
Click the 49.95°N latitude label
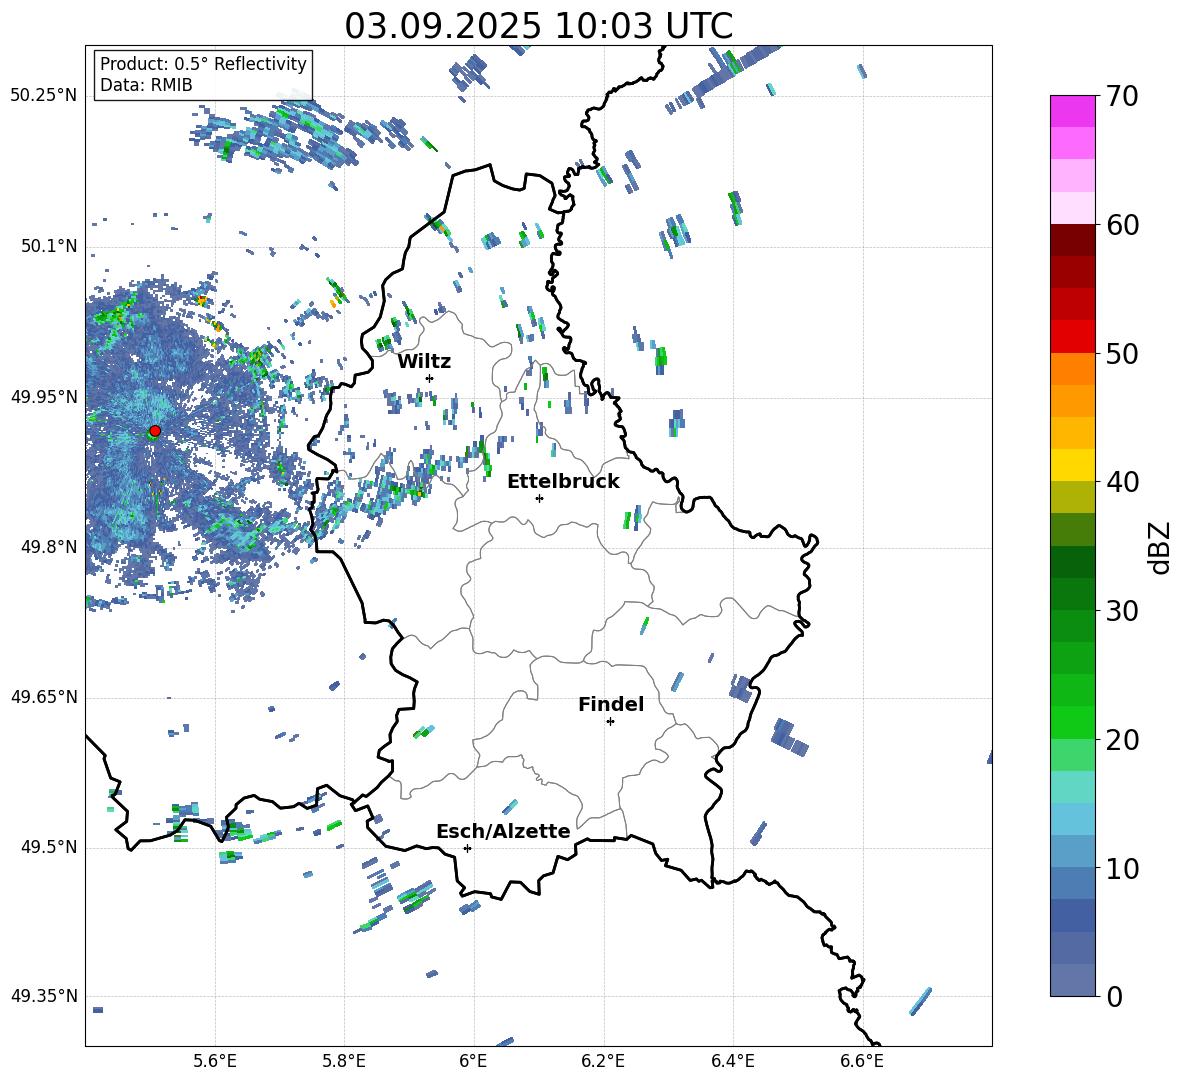click(x=44, y=396)
